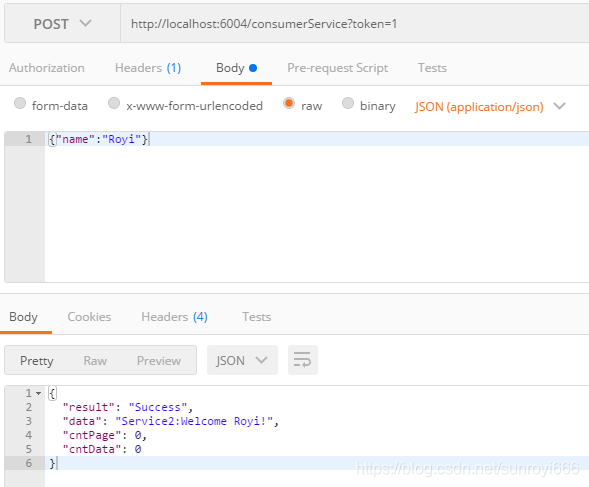Screen dimensions: 589x487
Task: Open the response JSON format dropdown
Action: [x=242, y=360]
